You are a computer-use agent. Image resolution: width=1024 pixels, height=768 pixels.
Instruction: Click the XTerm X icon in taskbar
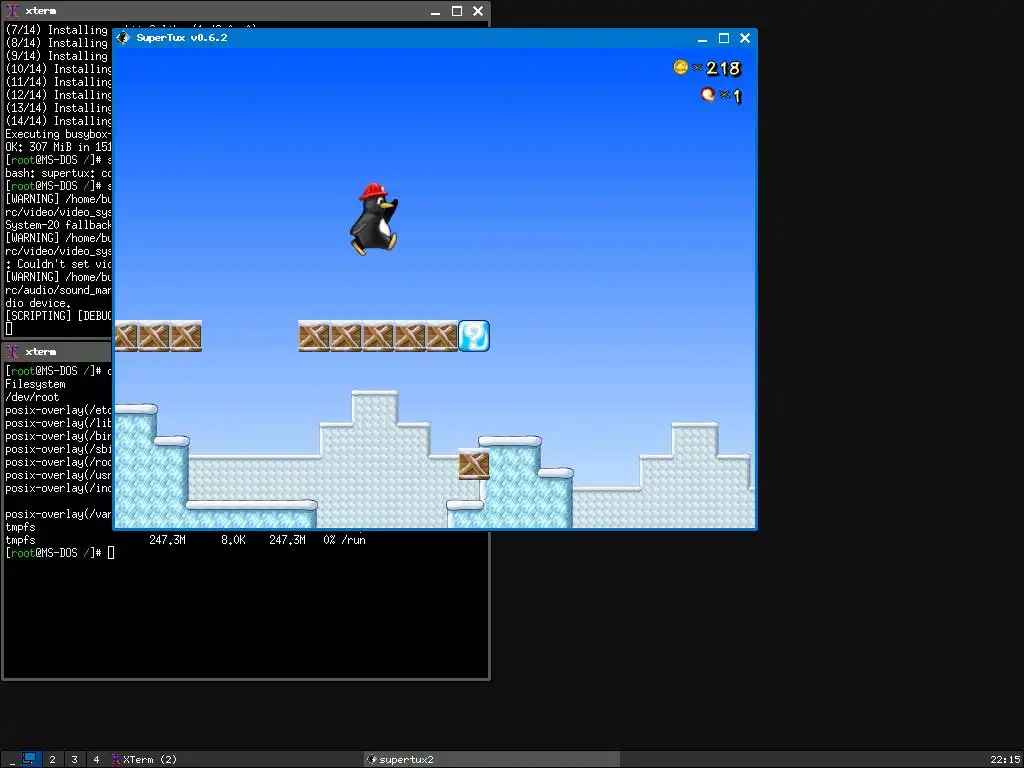(116, 760)
